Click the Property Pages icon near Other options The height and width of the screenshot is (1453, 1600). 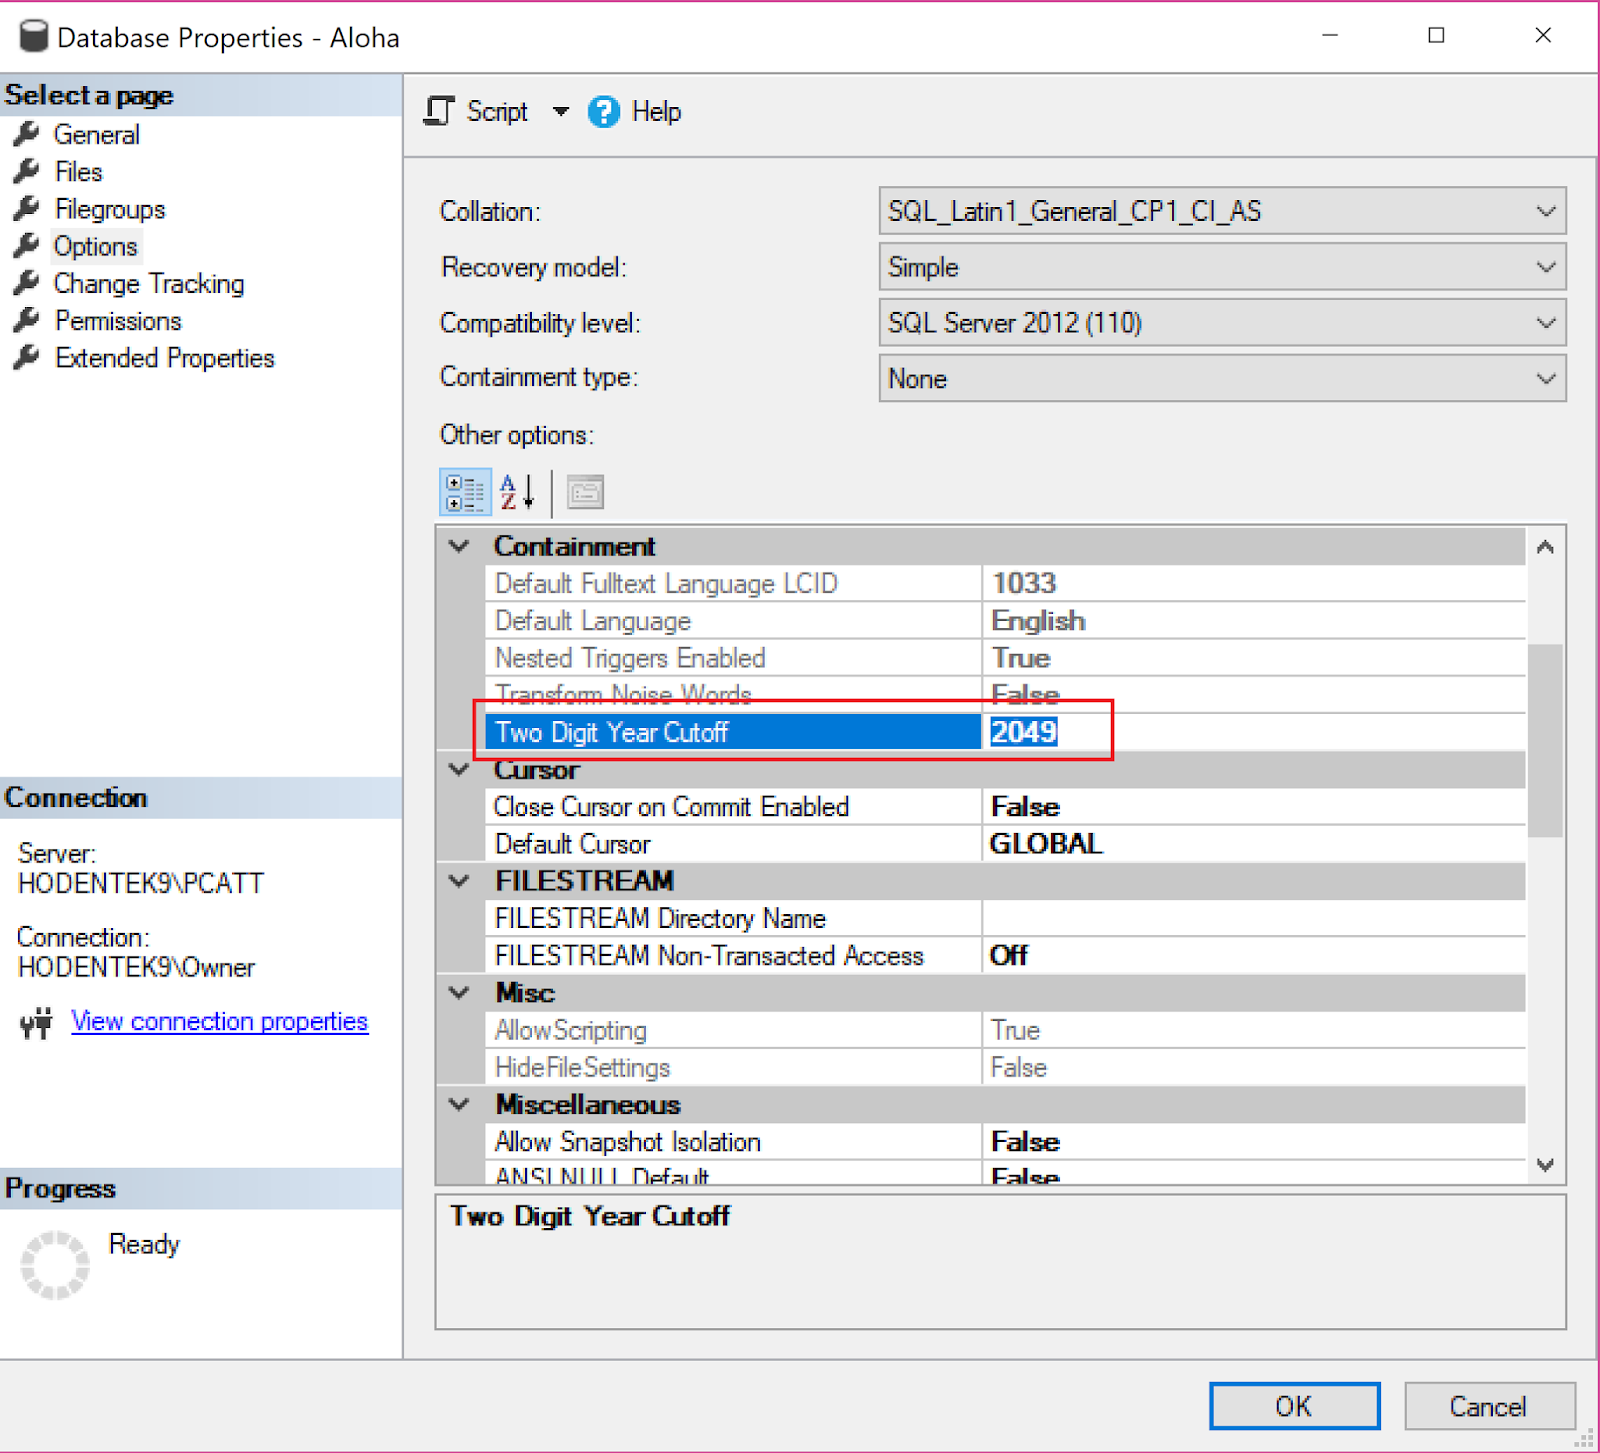pos(585,491)
